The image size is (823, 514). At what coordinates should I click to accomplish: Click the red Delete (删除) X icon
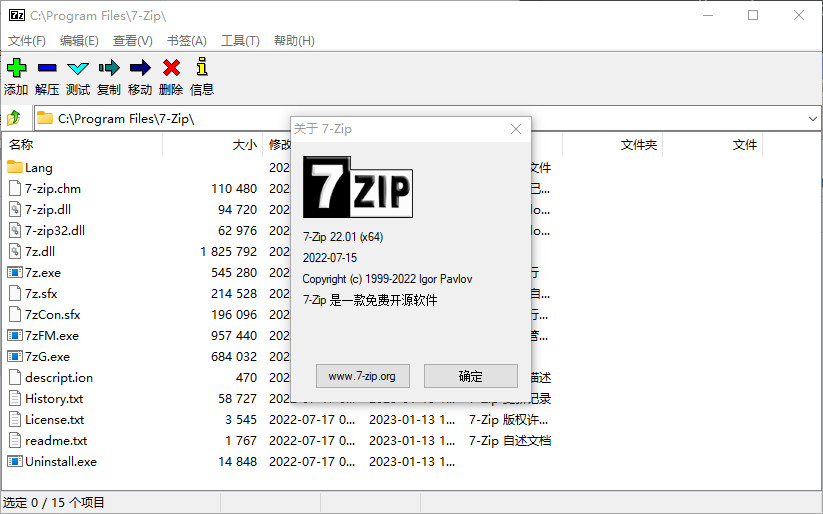coord(171,68)
